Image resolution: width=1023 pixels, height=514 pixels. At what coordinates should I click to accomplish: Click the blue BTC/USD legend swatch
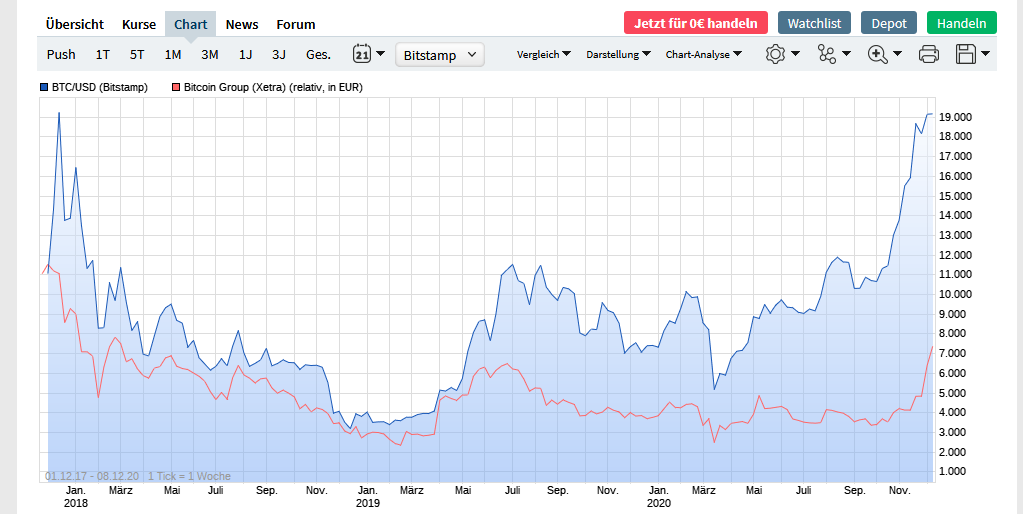pos(44,88)
